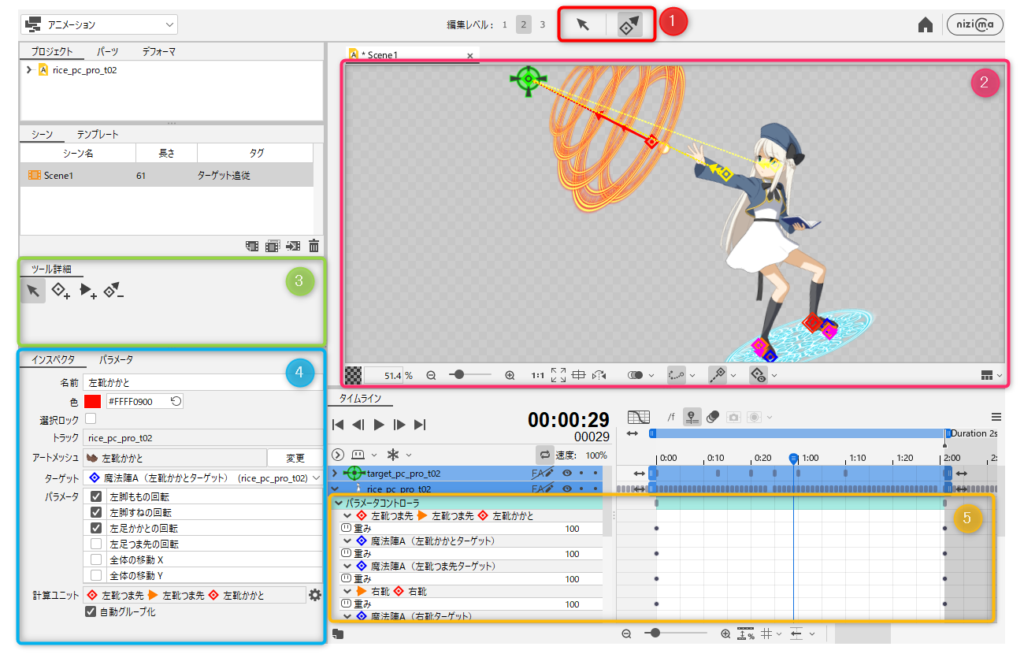Zoom in the timeline
Screen dimensions: 1024x654
pos(725,634)
